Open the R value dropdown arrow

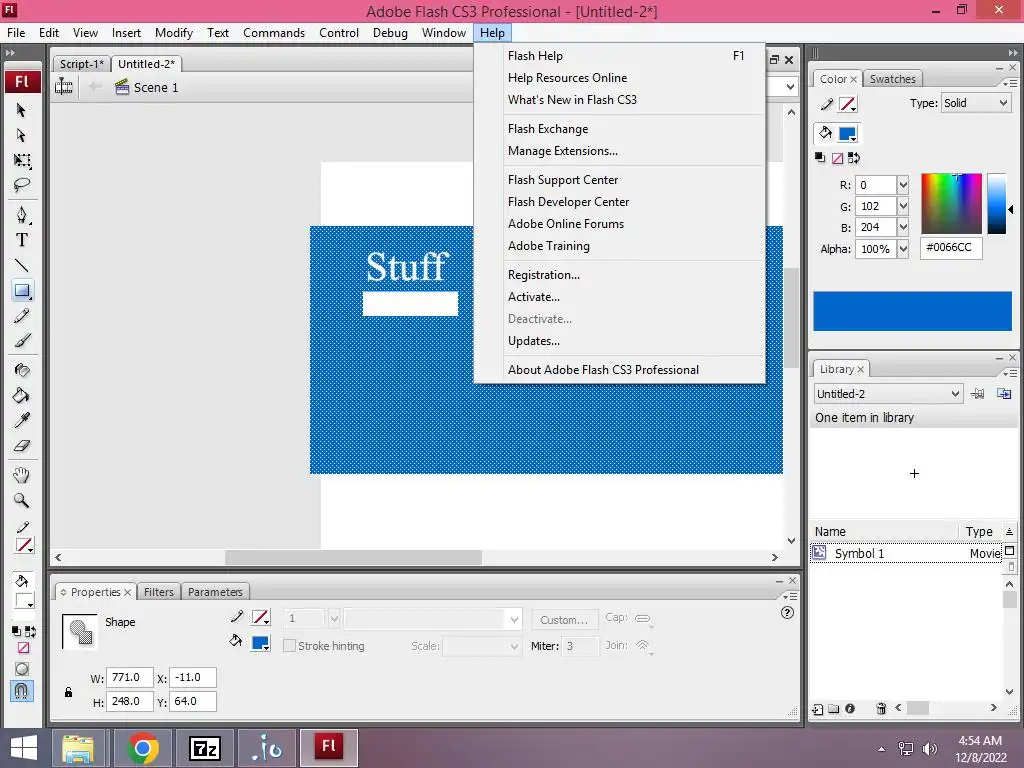[903, 185]
